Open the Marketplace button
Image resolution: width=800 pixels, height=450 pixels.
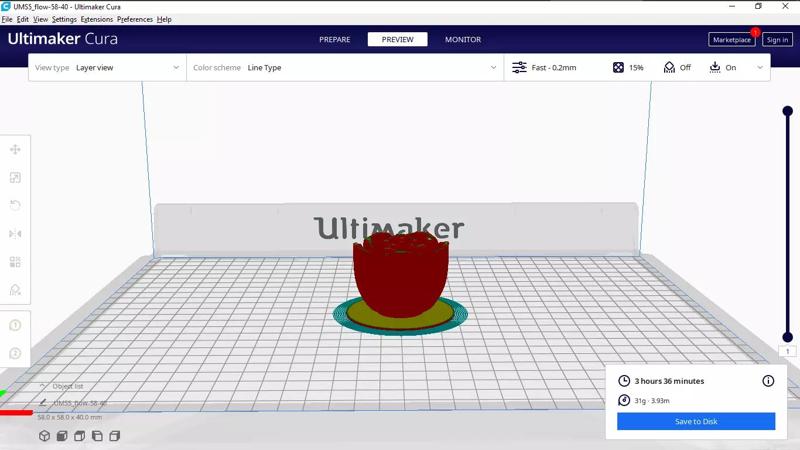click(x=732, y=40)
